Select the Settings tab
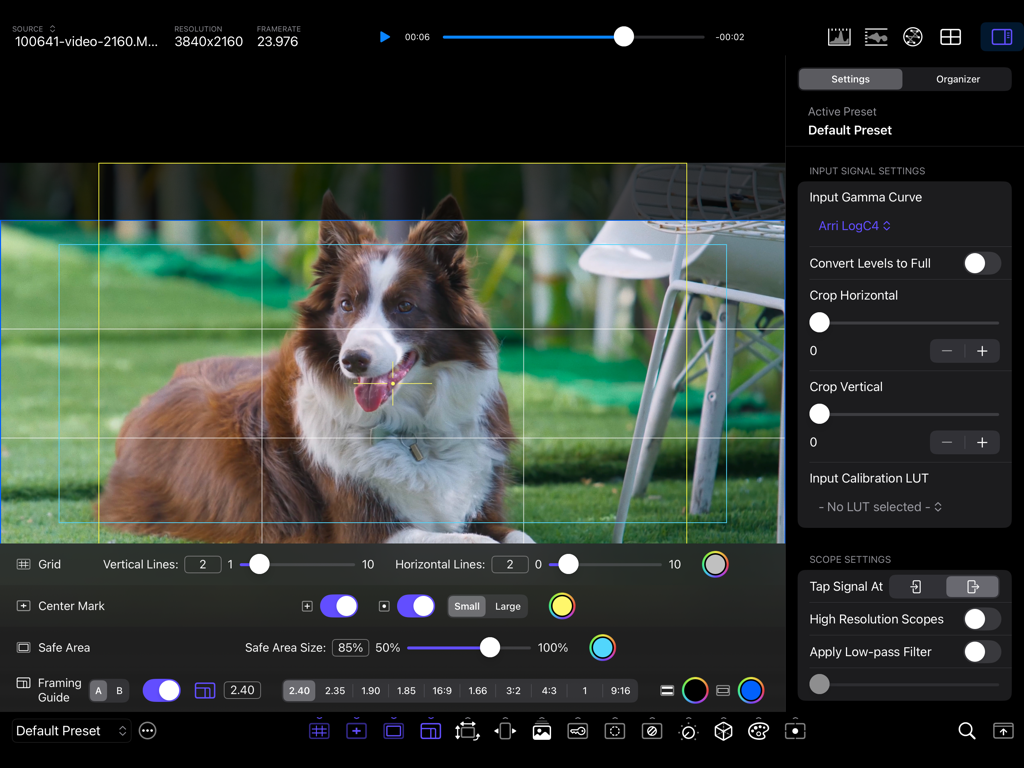The image size is (1024, 768). pos(850,78)
